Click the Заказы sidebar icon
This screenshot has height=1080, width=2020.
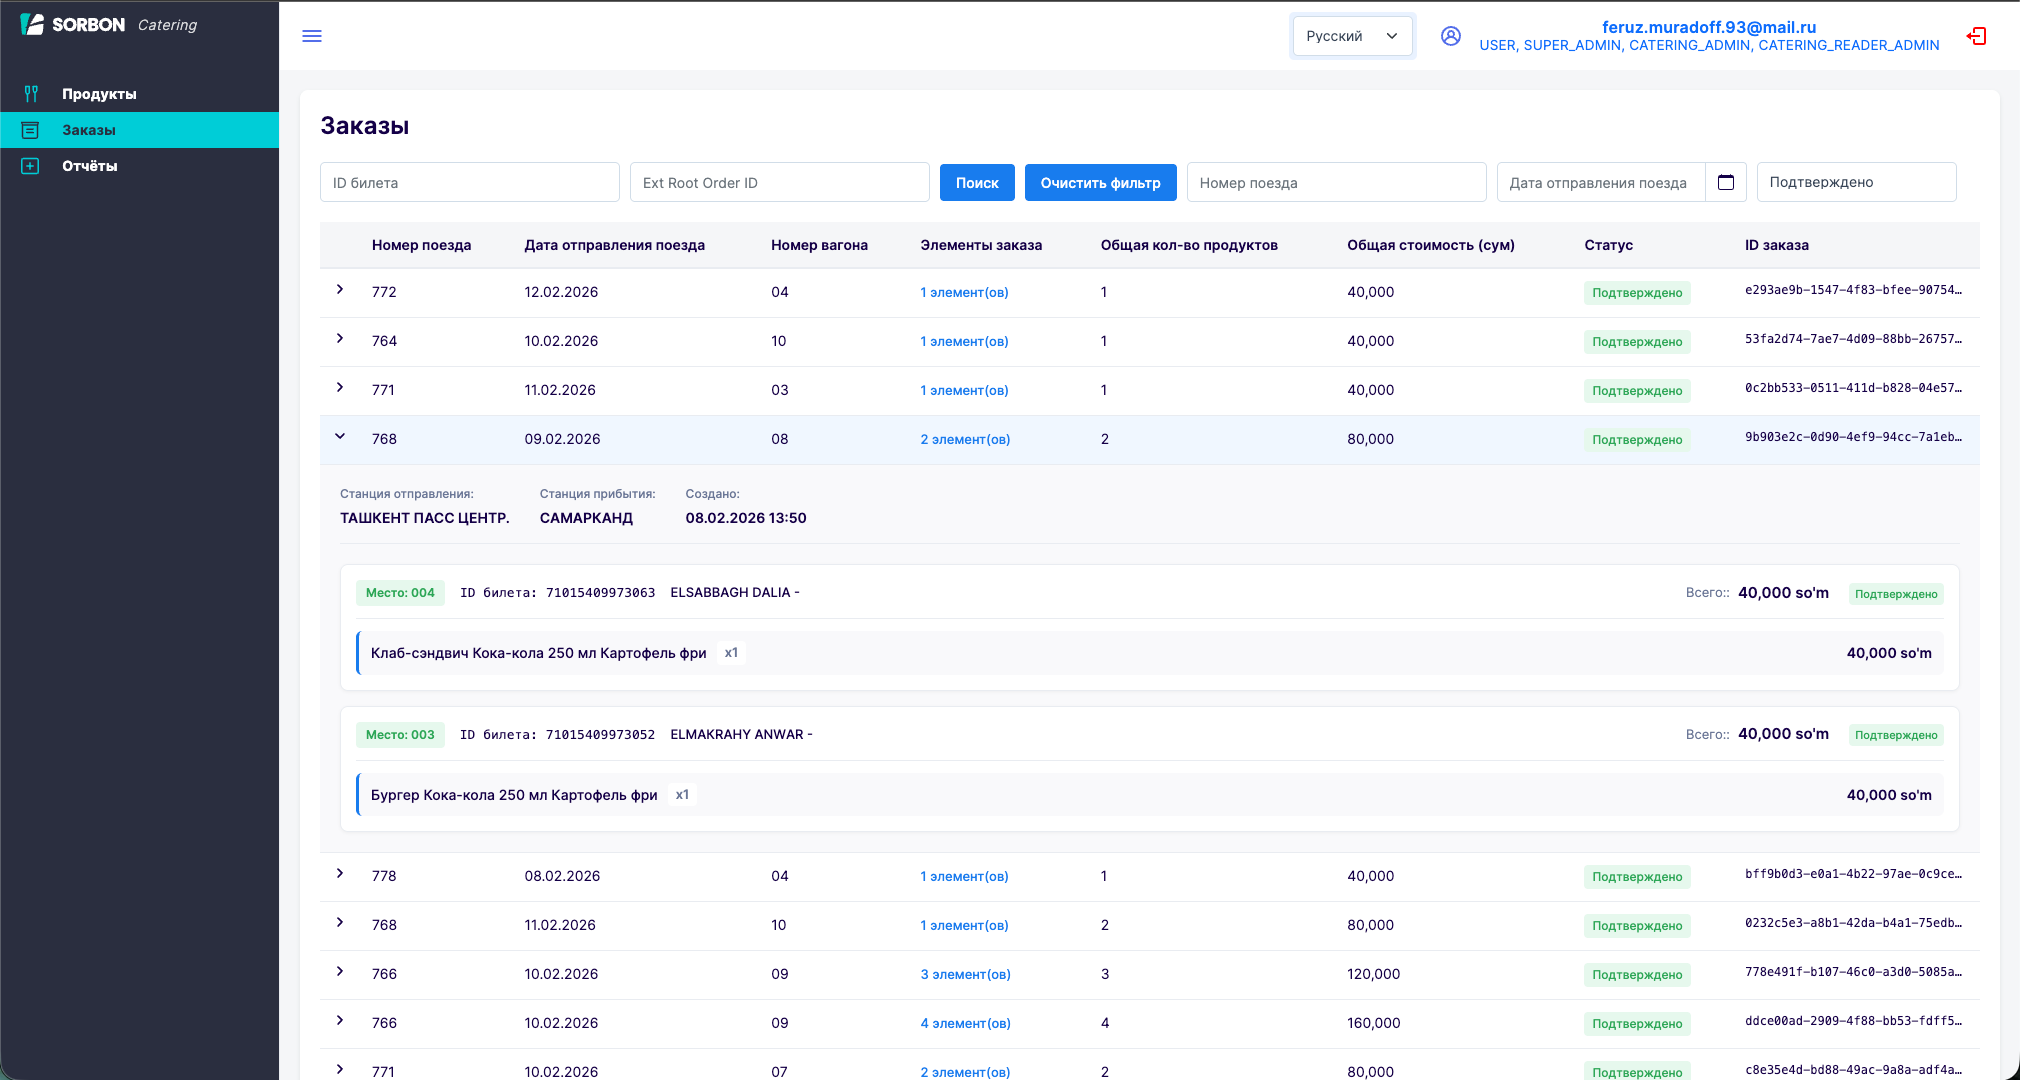[x=31, y=129]
